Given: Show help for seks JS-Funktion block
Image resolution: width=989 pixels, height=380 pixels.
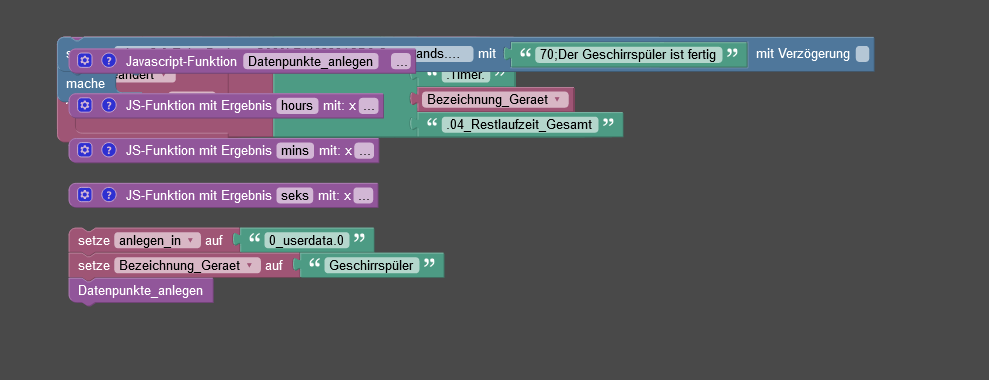Looking at the screenshot, I should coord(109,194).
